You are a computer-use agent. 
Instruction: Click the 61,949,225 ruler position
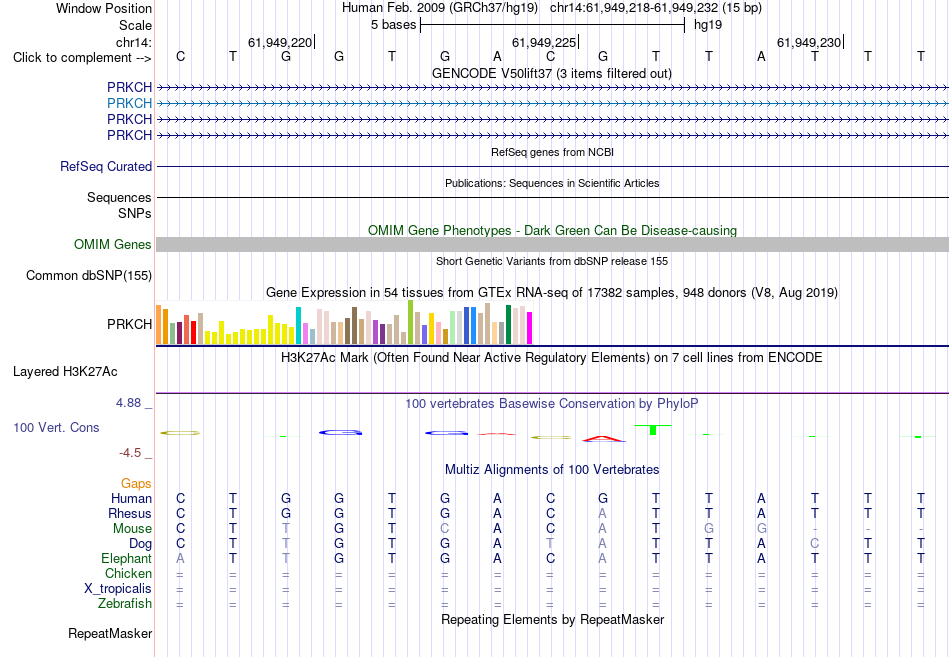pyautogui.click(x=544, y=42)
